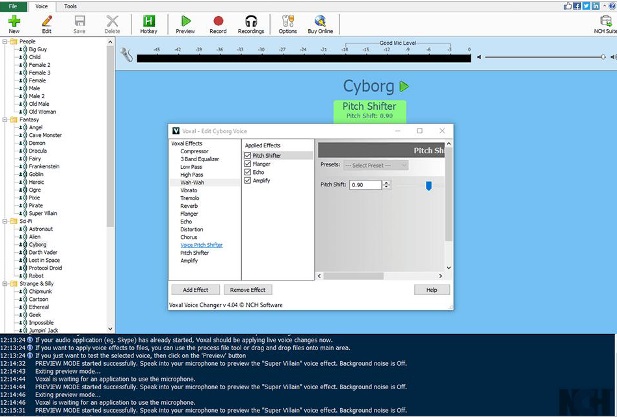
Task: Select the Darth Vader voice
Action: (43, 252)
